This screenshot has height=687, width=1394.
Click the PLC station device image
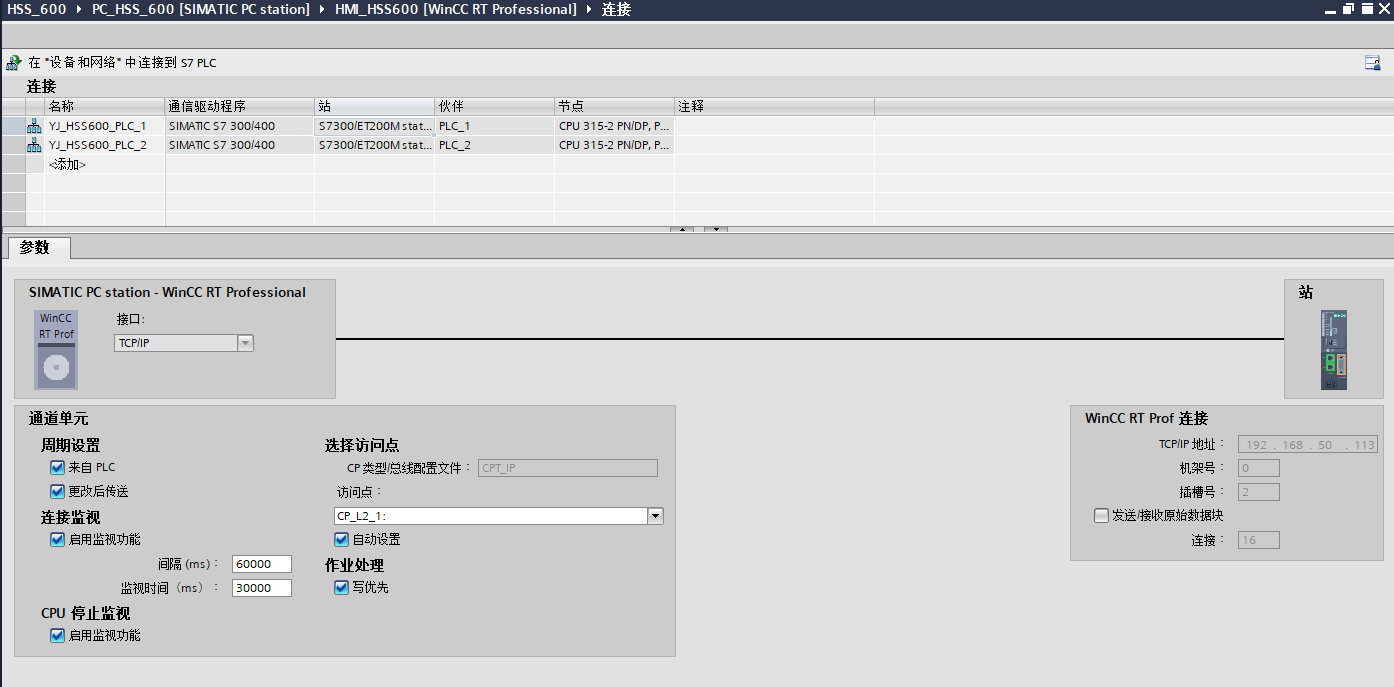point(1333,349)
